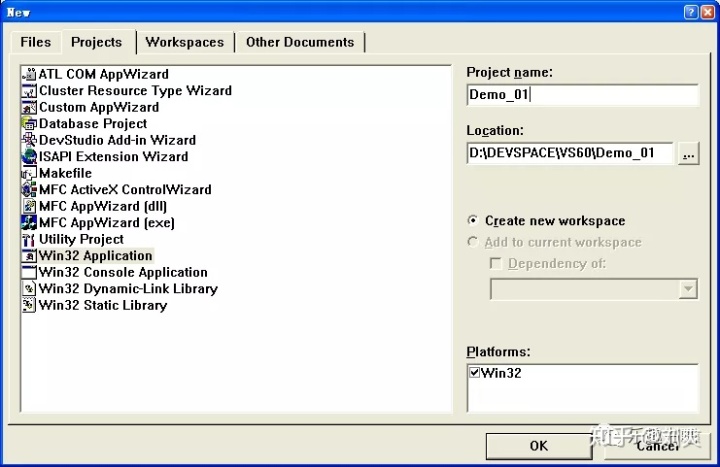Click the Win32 Application icon
The height and width of the screenshot is (467, 720).
(x=29, y=256)
